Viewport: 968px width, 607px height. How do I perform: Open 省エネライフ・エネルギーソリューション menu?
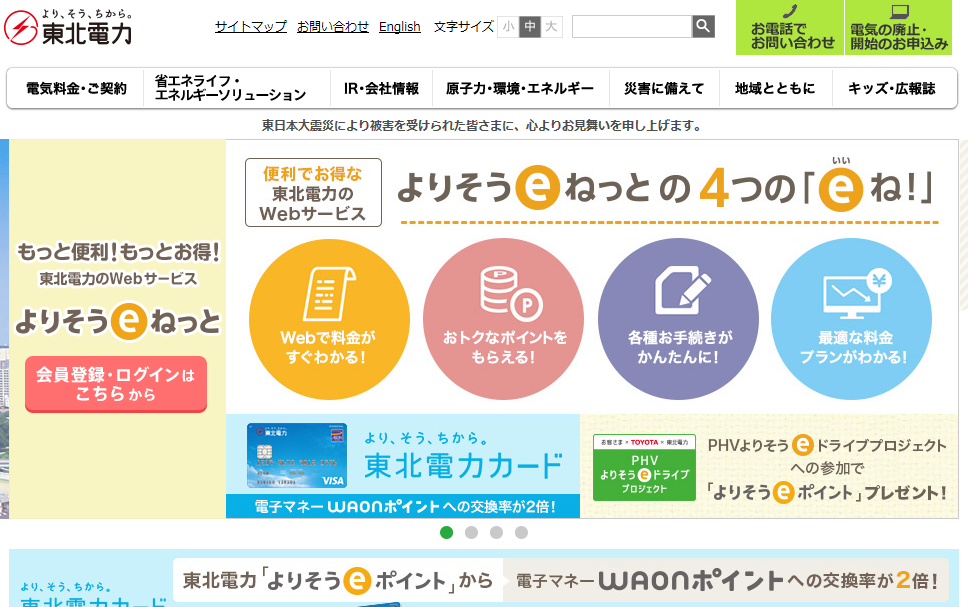point(236,88)
